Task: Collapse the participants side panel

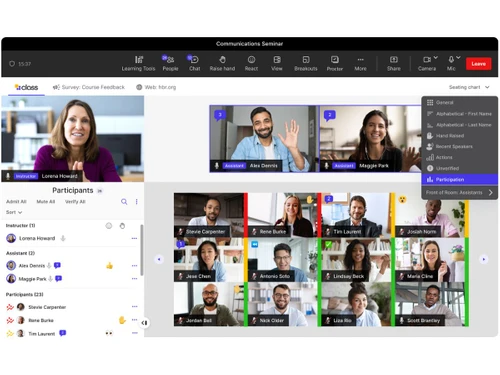Action: click(x=144, y=323)
